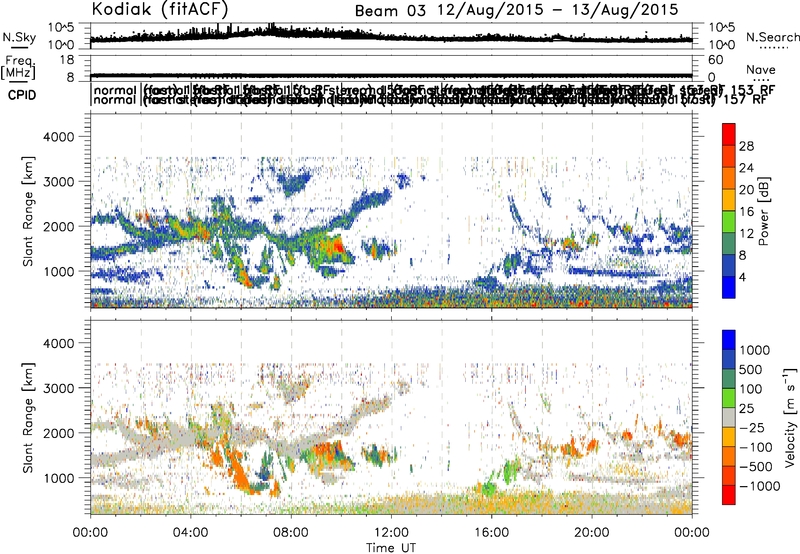The height and width of the screenshot is (554, 800).
Task: Pick the red segment atop the power colorbar
Action: 729,134
